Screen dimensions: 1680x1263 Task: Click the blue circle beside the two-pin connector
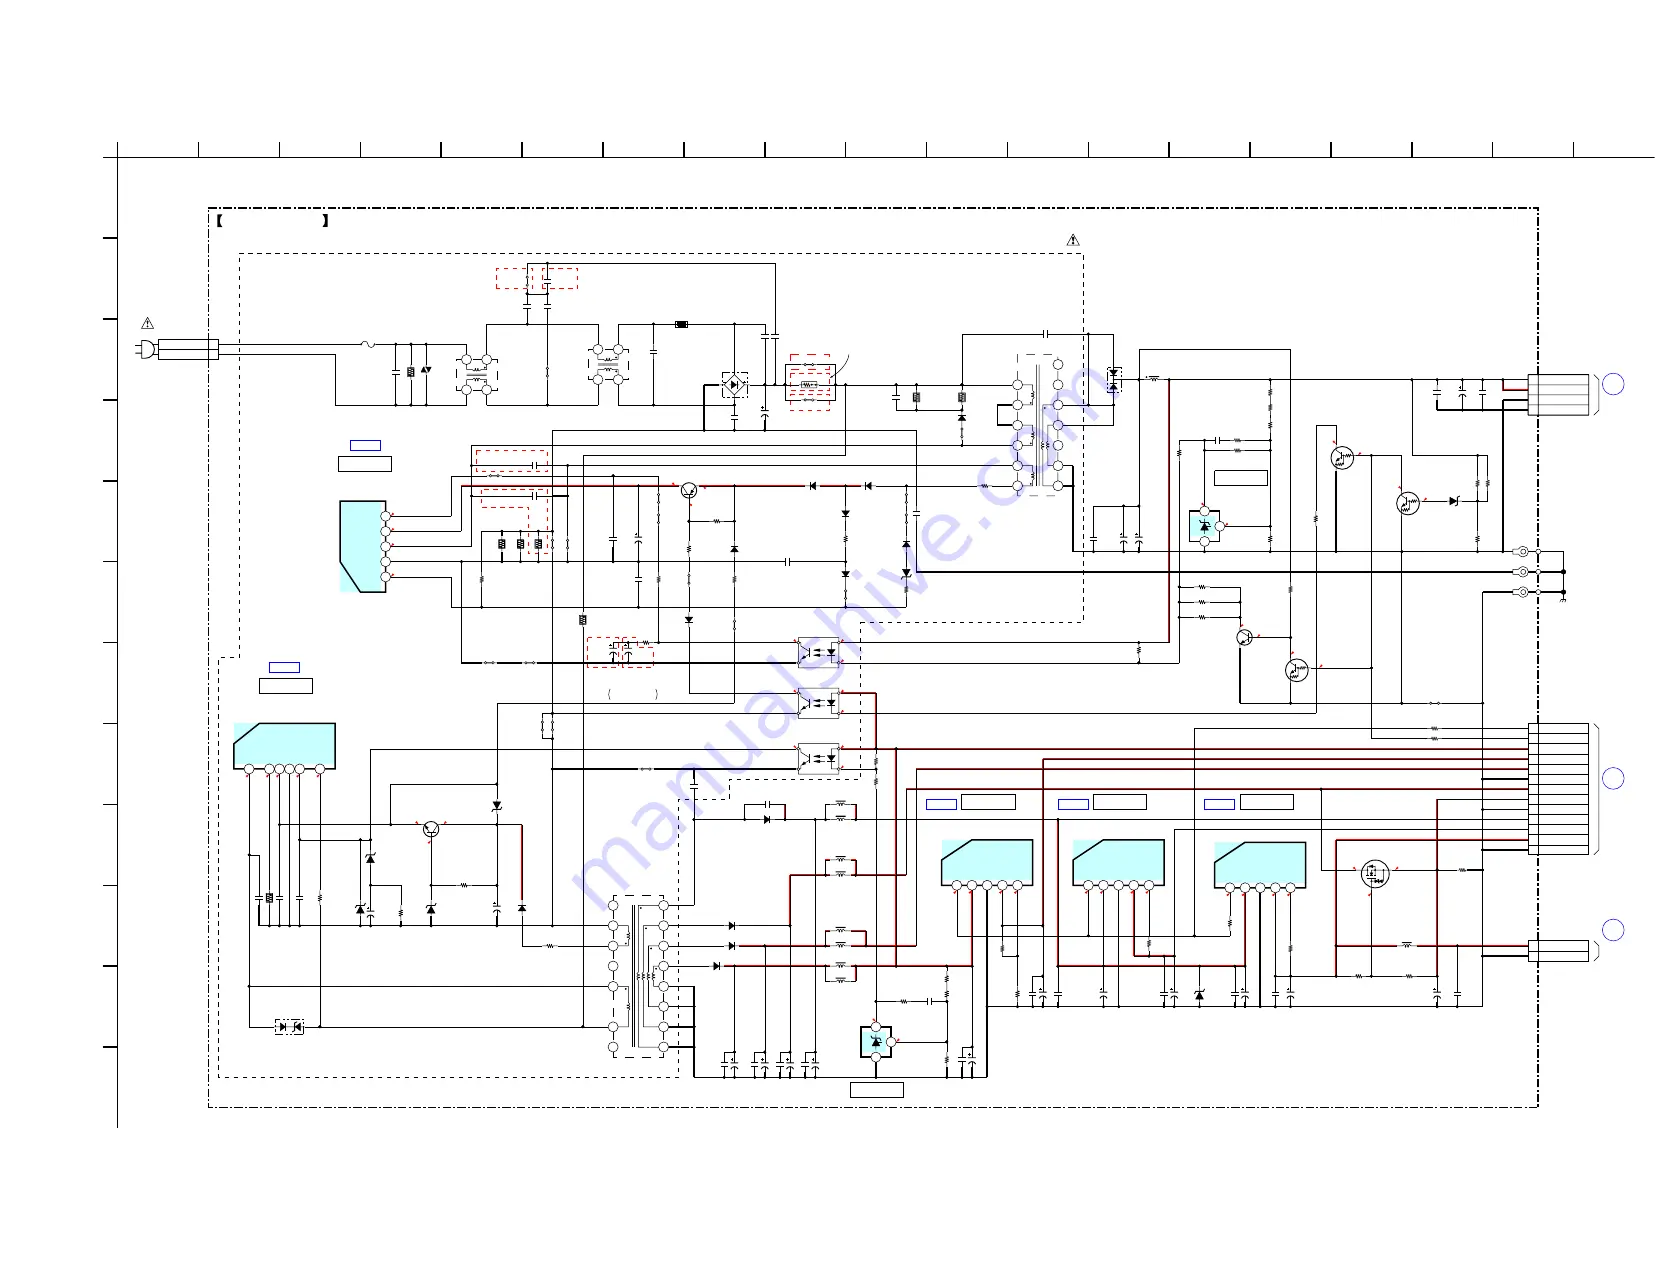1613,930
